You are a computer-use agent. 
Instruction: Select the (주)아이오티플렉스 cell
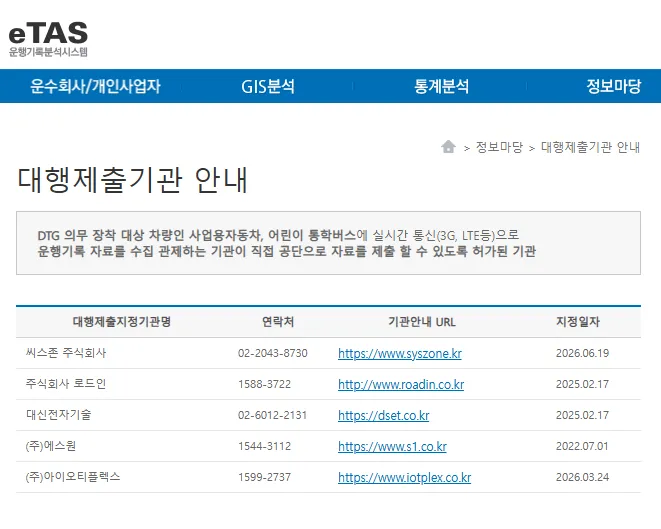(x=73, y=477)
